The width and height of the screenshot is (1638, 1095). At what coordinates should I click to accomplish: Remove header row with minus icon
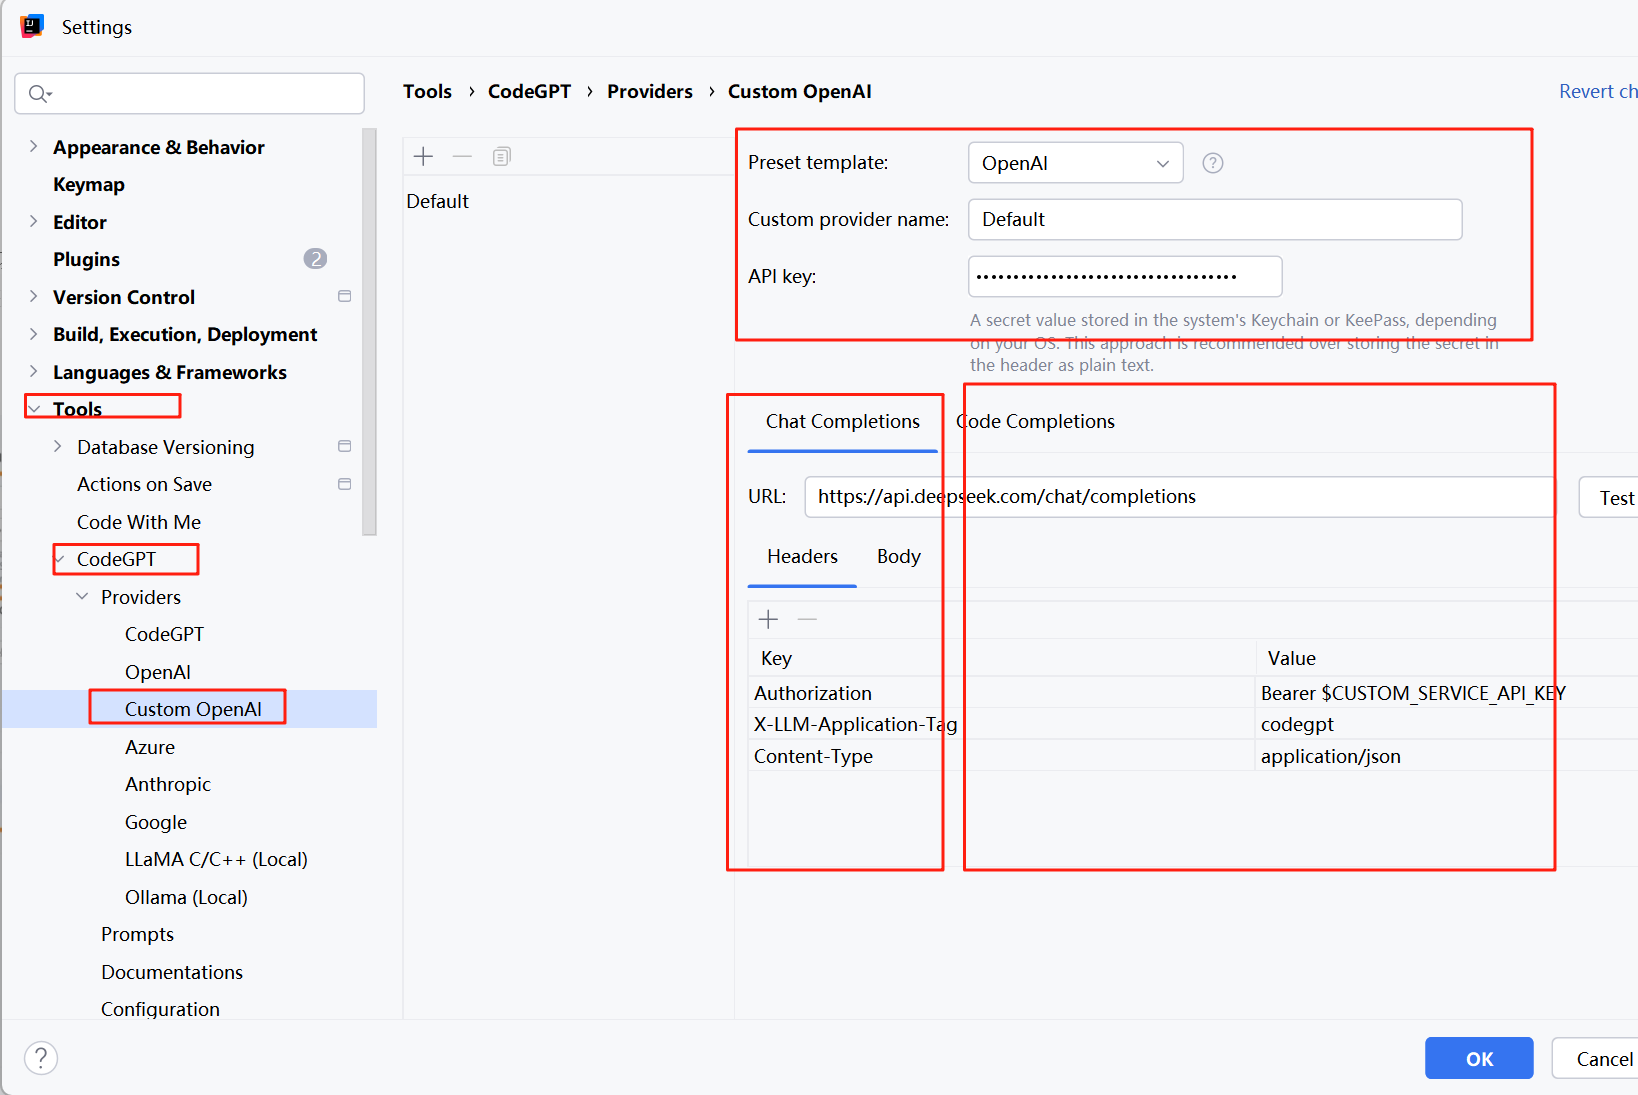click(808, 620)
